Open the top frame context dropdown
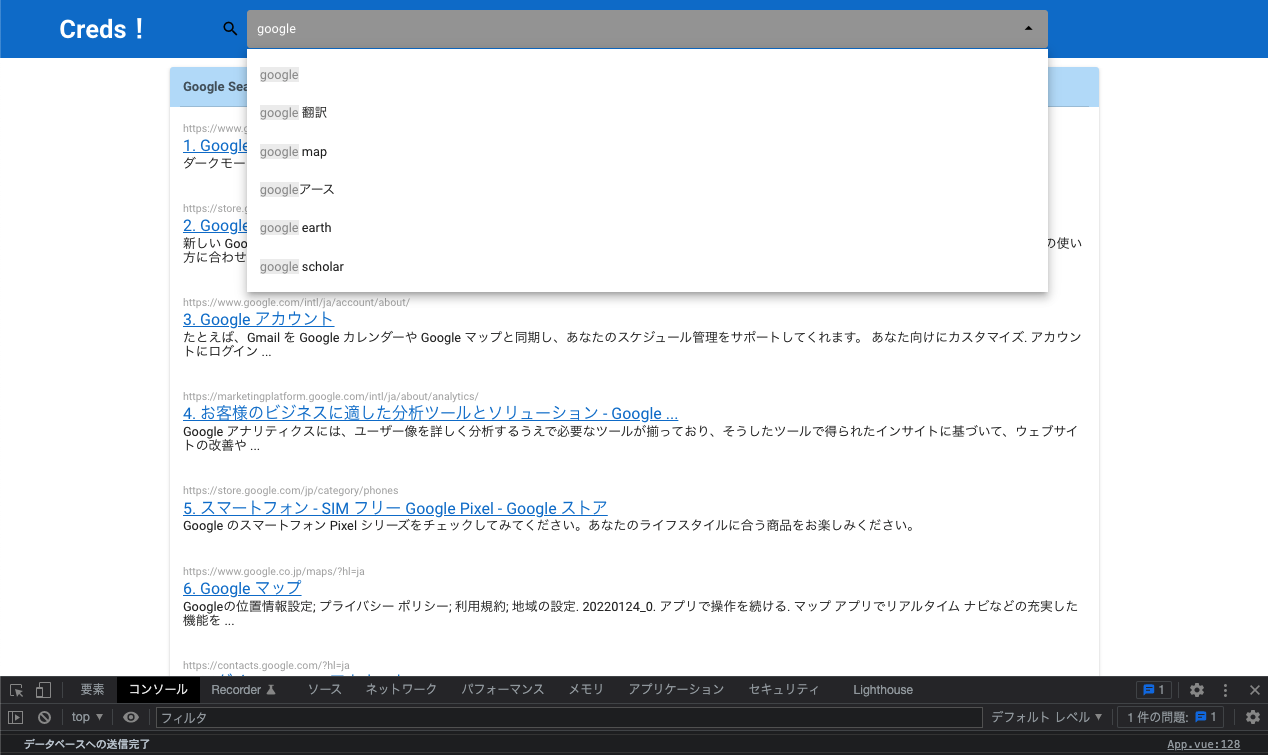This screenshot has width=1268, height=755. click(86, 717)
